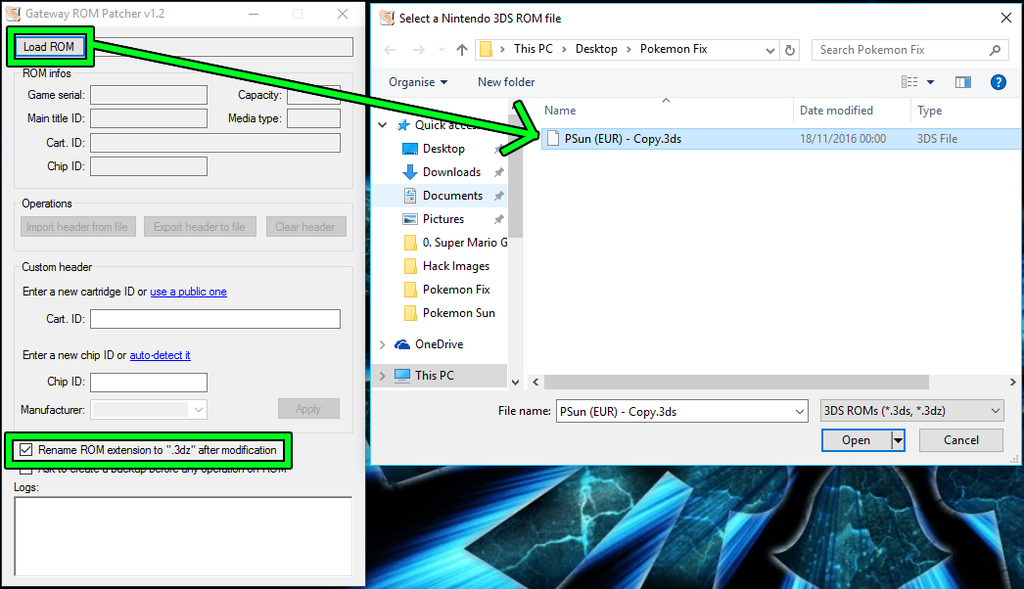
Task: Click the folder icon in the address bar
Action: point(486,49)
